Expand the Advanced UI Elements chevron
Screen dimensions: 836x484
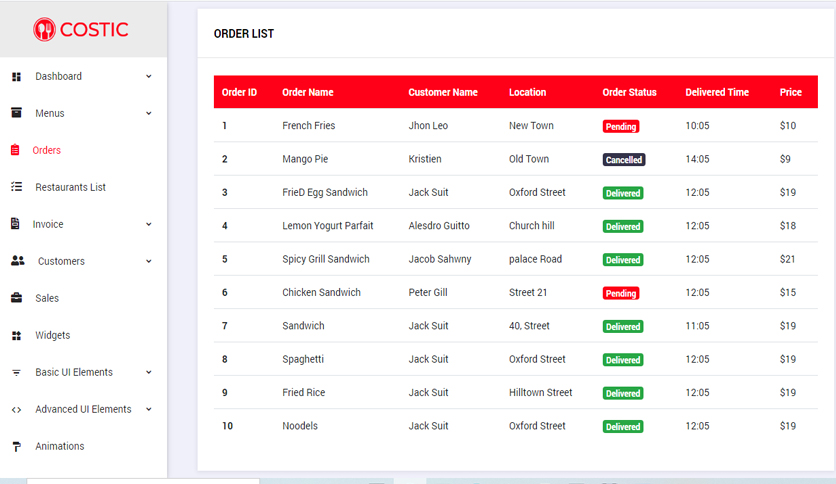pos(149,409)
